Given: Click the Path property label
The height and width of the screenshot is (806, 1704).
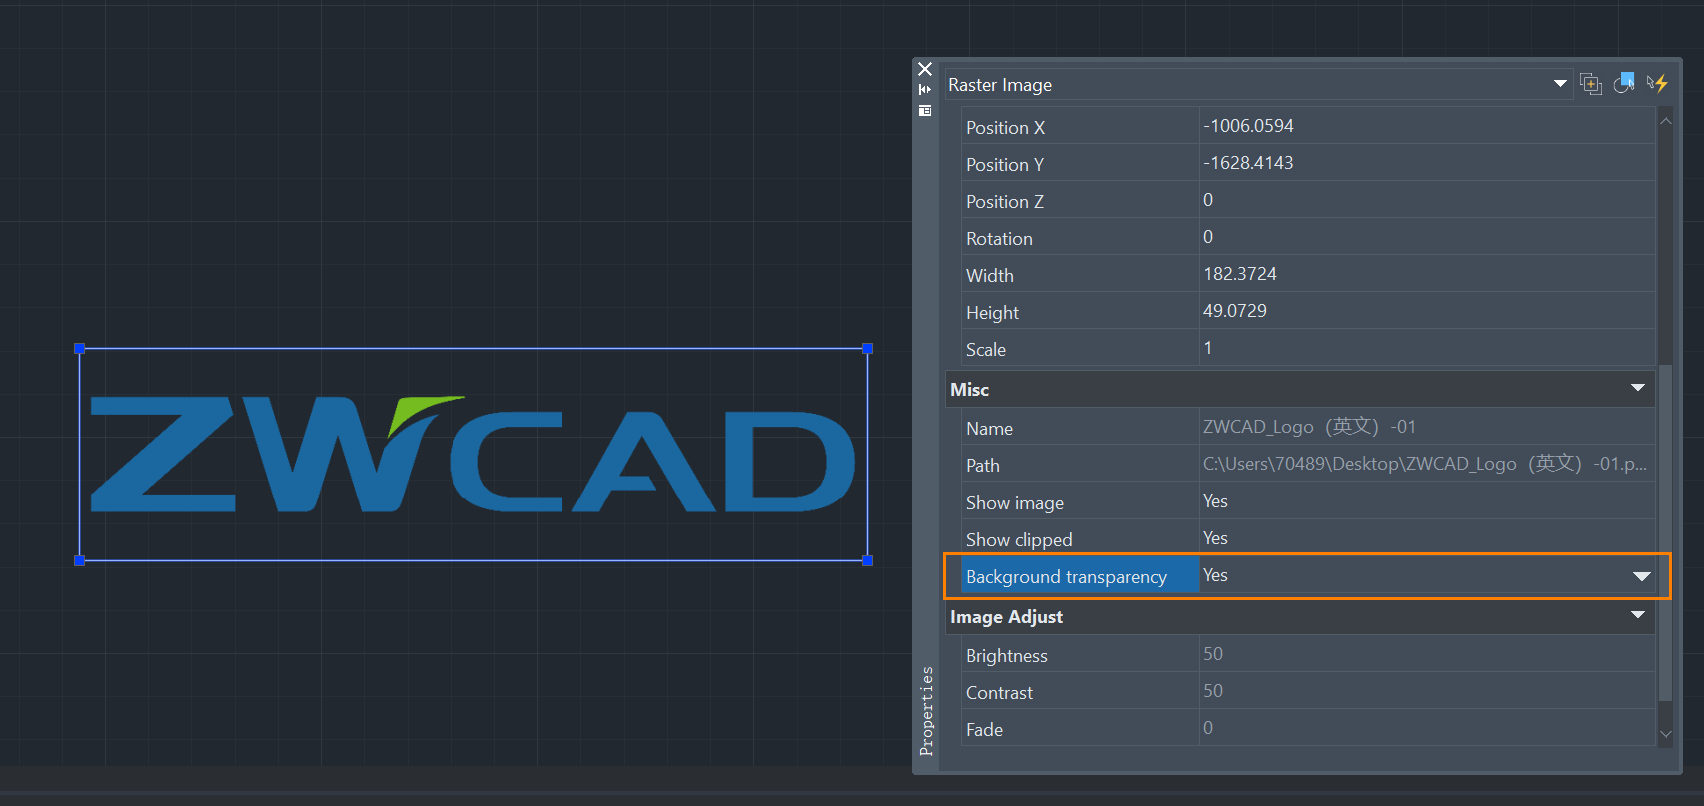Looking at the screenshot, I should tap(983, 466).
